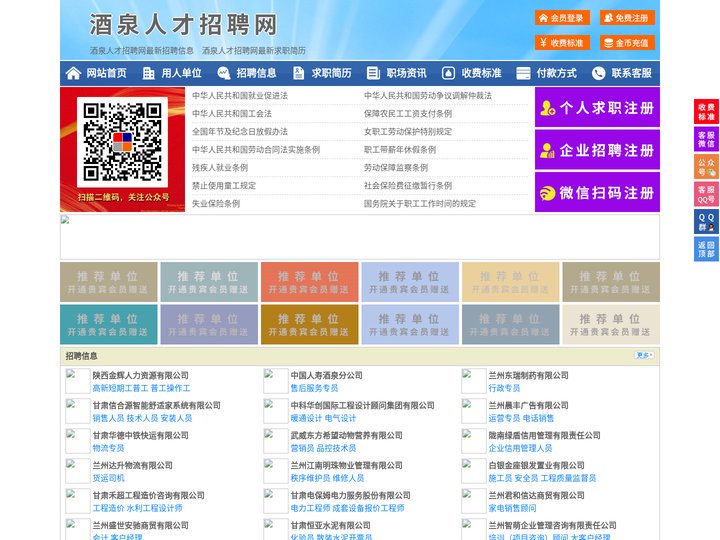The height and width of the screenshot is (540, 720).
Task: Open the purple 客服微信 side widget
Action: [706, 139]
